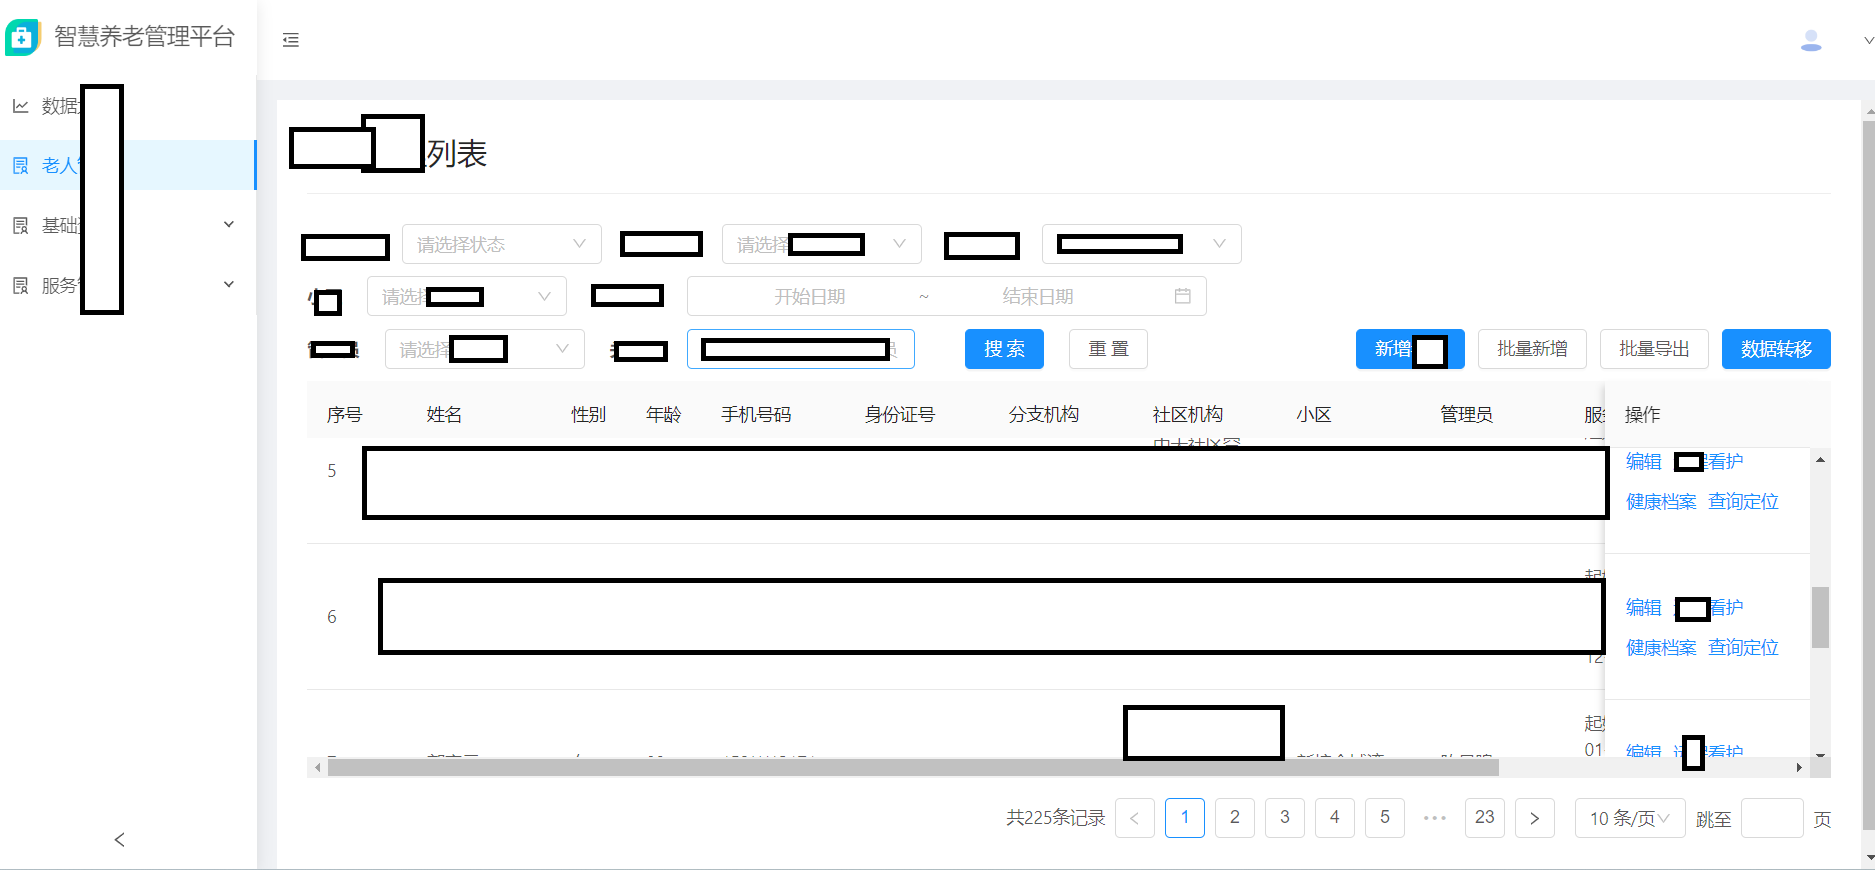Click the table vertical scrollbar thumb
Image resolution: width=1875 pixels, height=870 pixels.
[x=1820, y=617]
